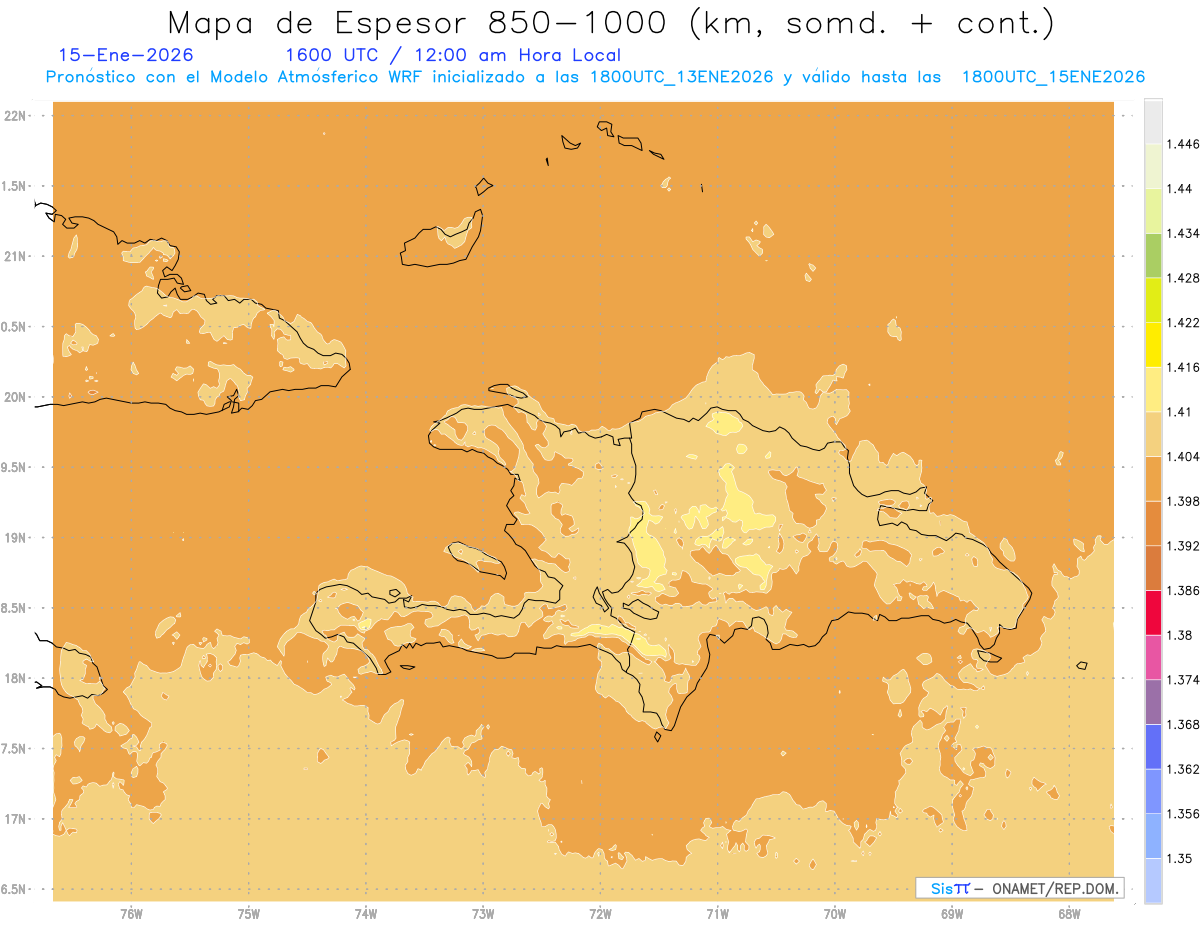The width and height of the screenshot is (1200, 927).
Task: Click the colorbar label 1.446
Action: tap(1183, 144)
